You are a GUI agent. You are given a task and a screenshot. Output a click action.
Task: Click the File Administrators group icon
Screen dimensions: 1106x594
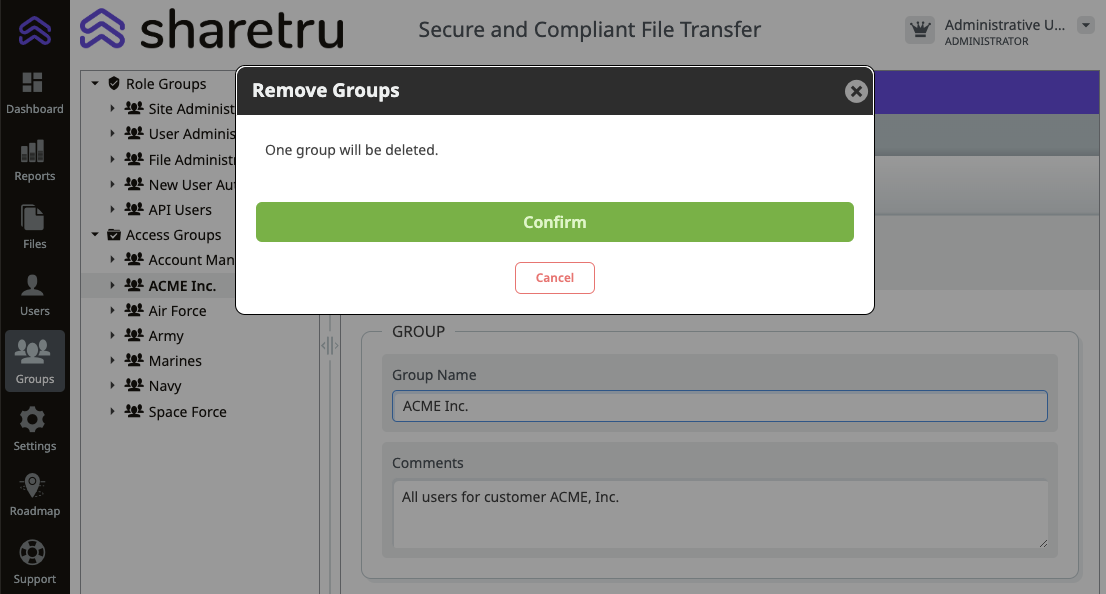pos(134,159)
